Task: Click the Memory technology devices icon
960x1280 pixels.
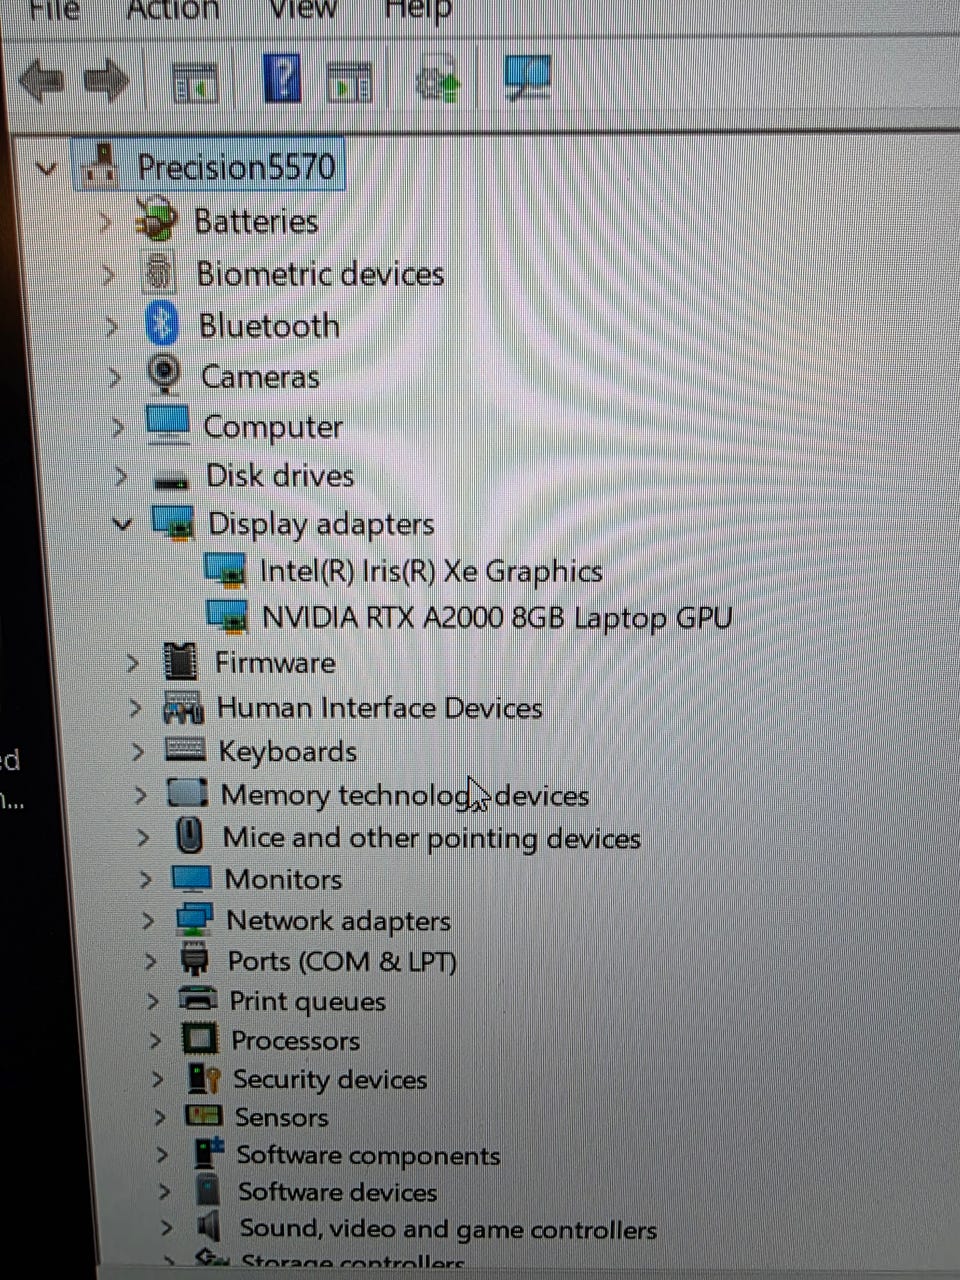Action: [x=187, y=793]
